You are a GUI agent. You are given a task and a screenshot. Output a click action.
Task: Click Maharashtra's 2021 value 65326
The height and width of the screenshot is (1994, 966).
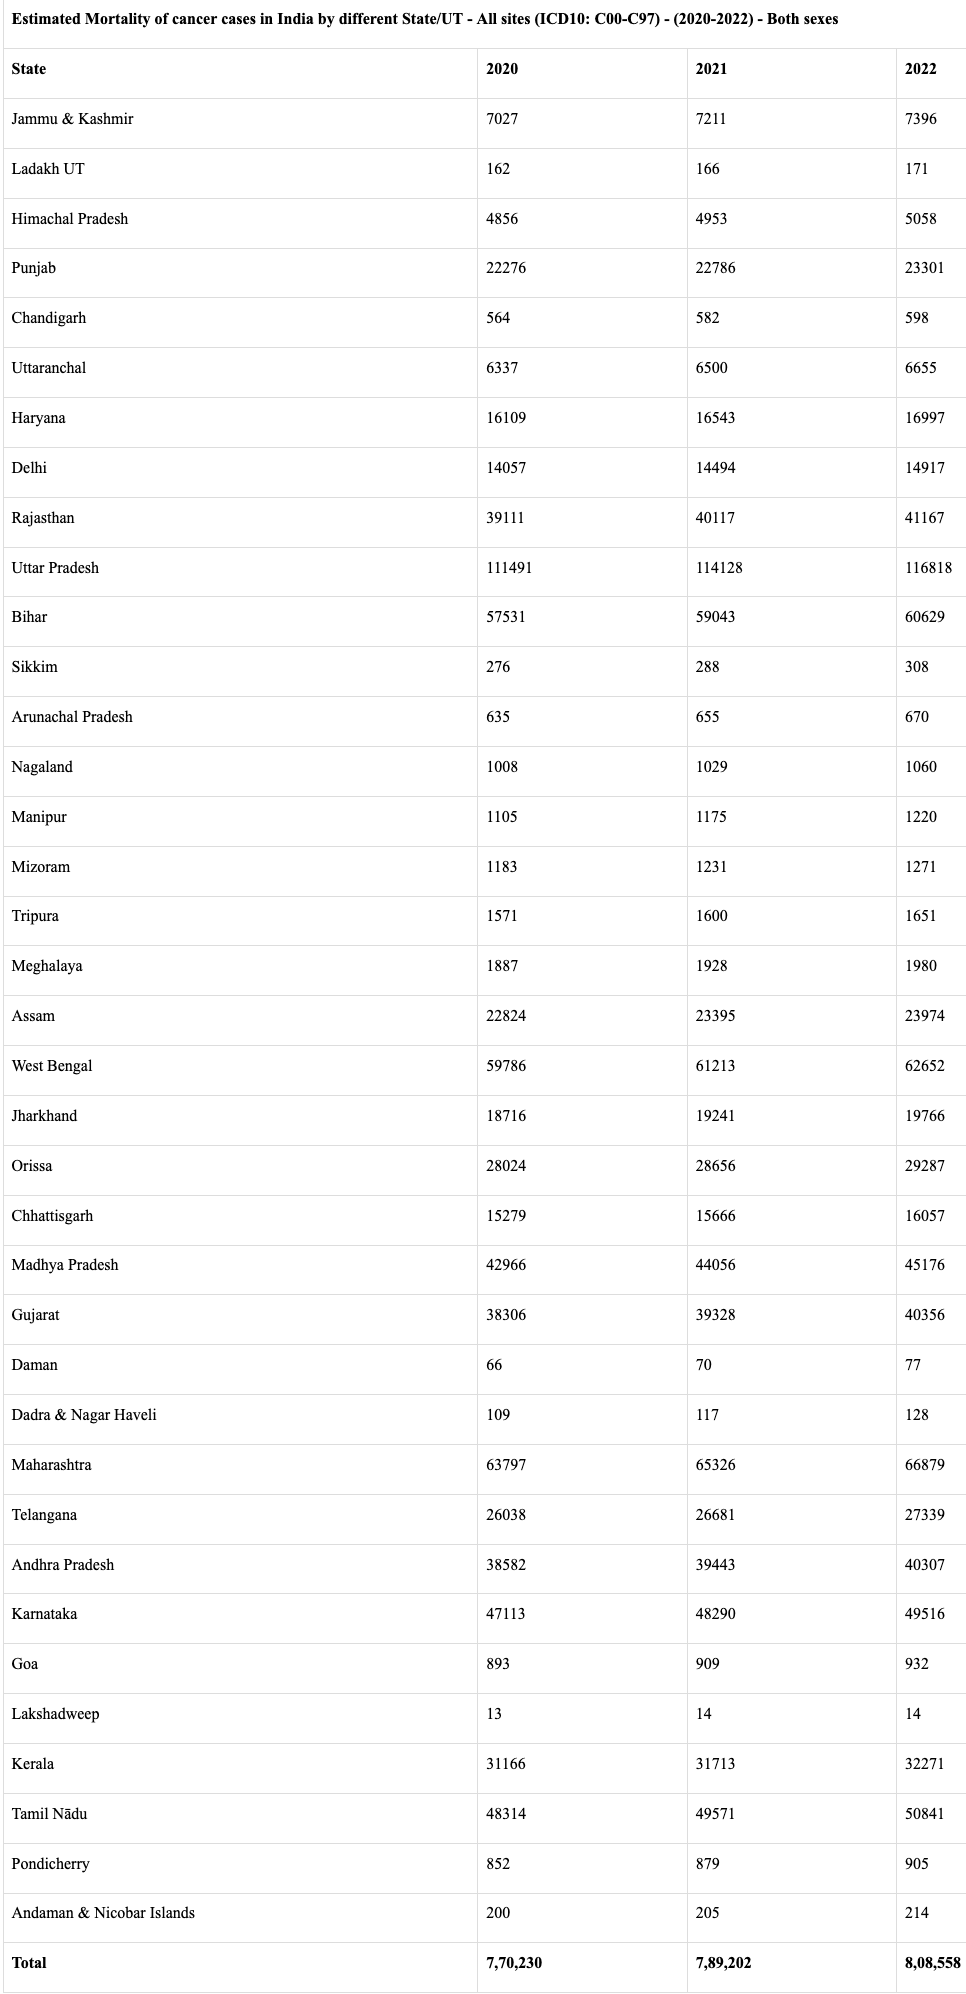pyautogui.click(x=715, y=1465)
